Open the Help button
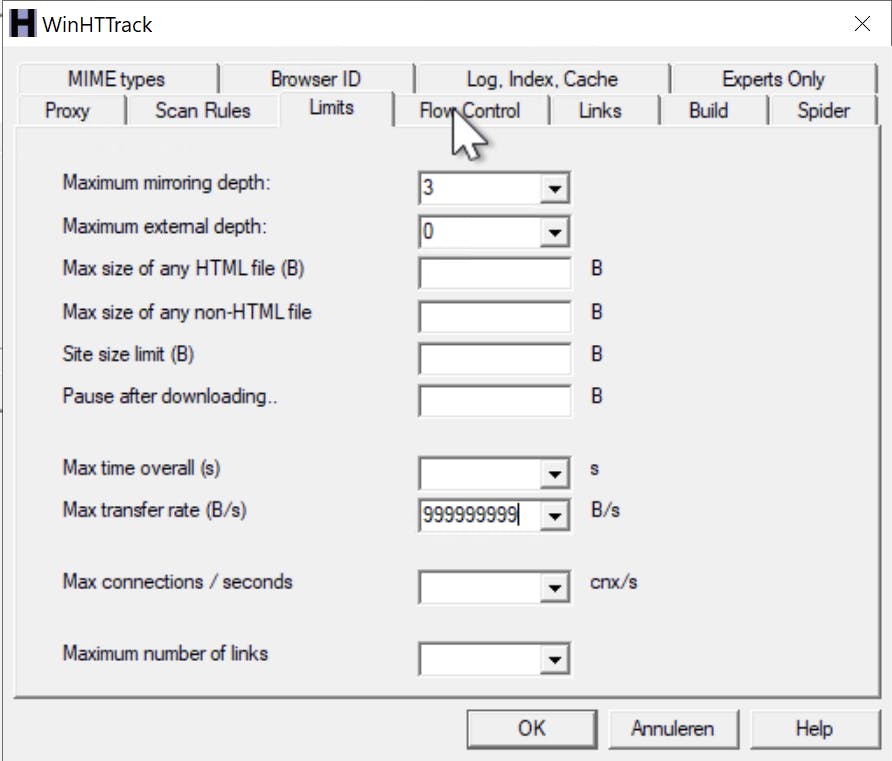Screen dimensions: 892x761 tap(814, 729)
